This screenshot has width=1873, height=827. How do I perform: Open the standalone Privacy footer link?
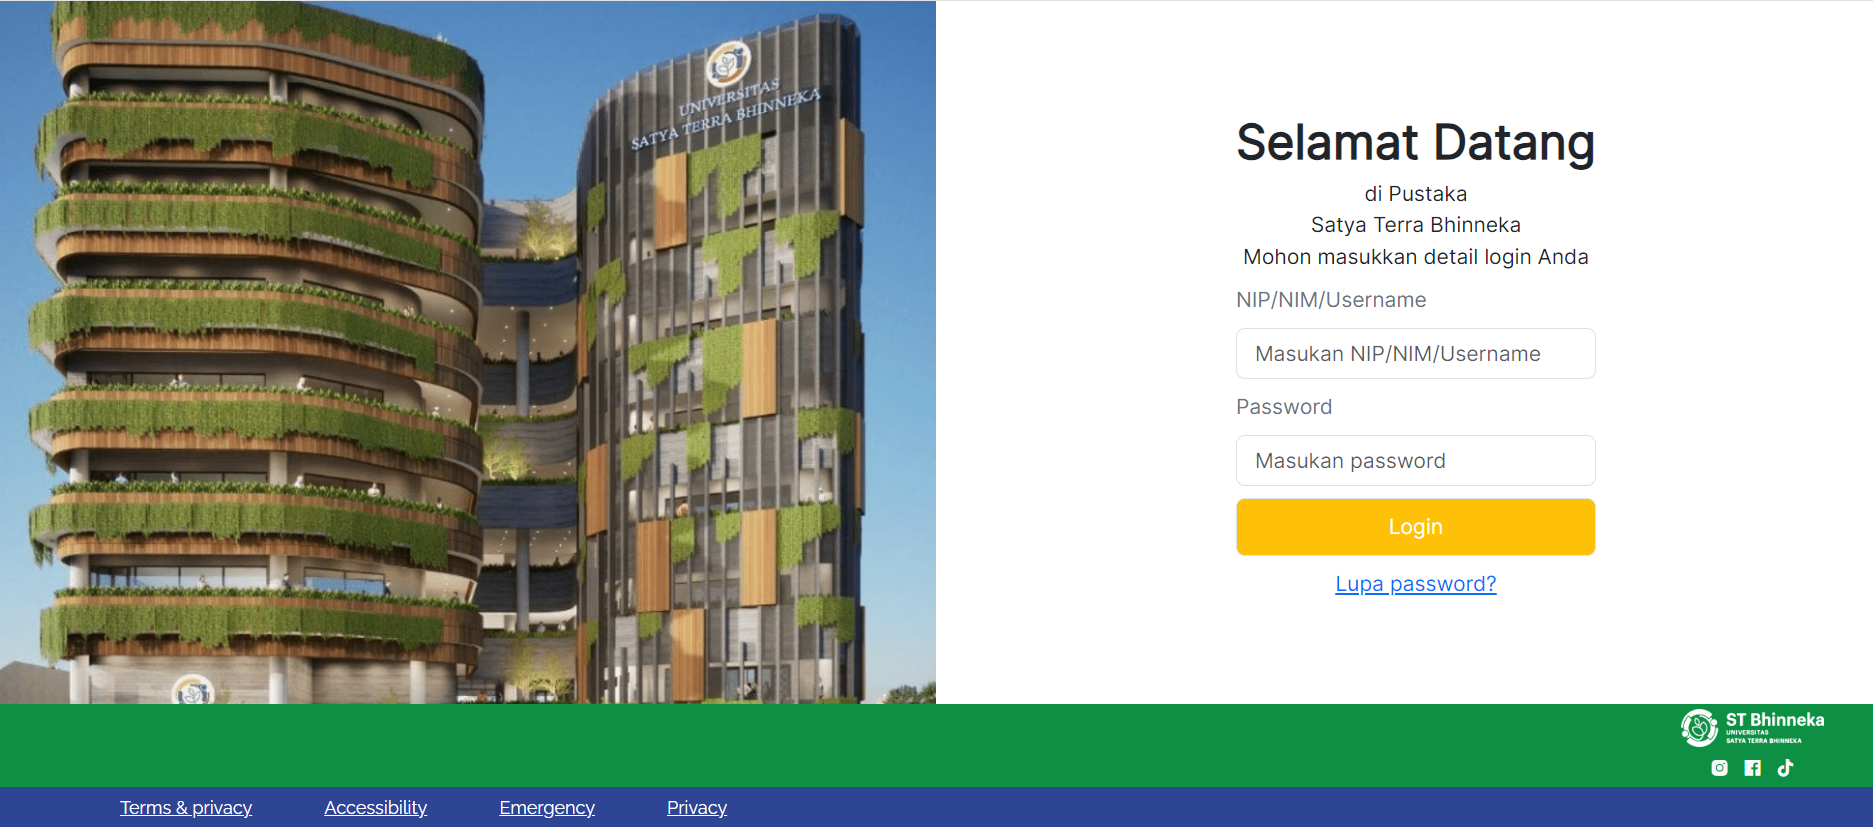(x=697, y=808)
